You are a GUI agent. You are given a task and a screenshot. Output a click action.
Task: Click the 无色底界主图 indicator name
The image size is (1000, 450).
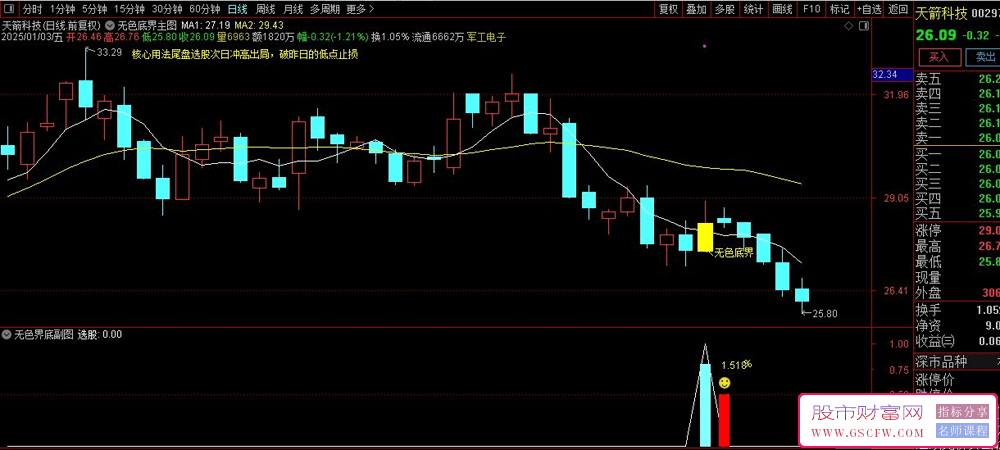point(148,26)
